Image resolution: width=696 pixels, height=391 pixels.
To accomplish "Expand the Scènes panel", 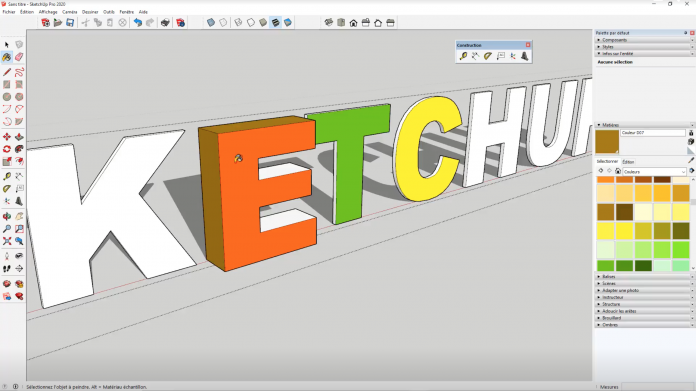I will click(644, 284).
